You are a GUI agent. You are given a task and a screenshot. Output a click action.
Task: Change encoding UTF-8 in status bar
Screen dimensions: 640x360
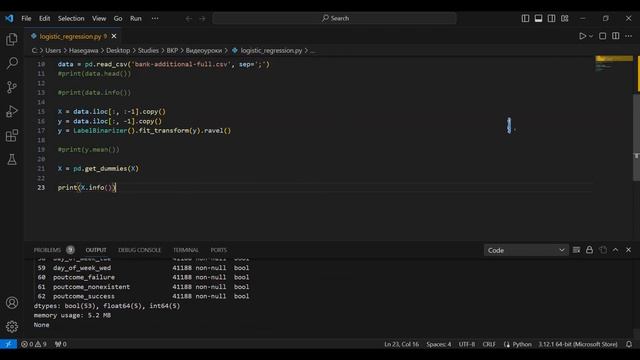(467, 344)
